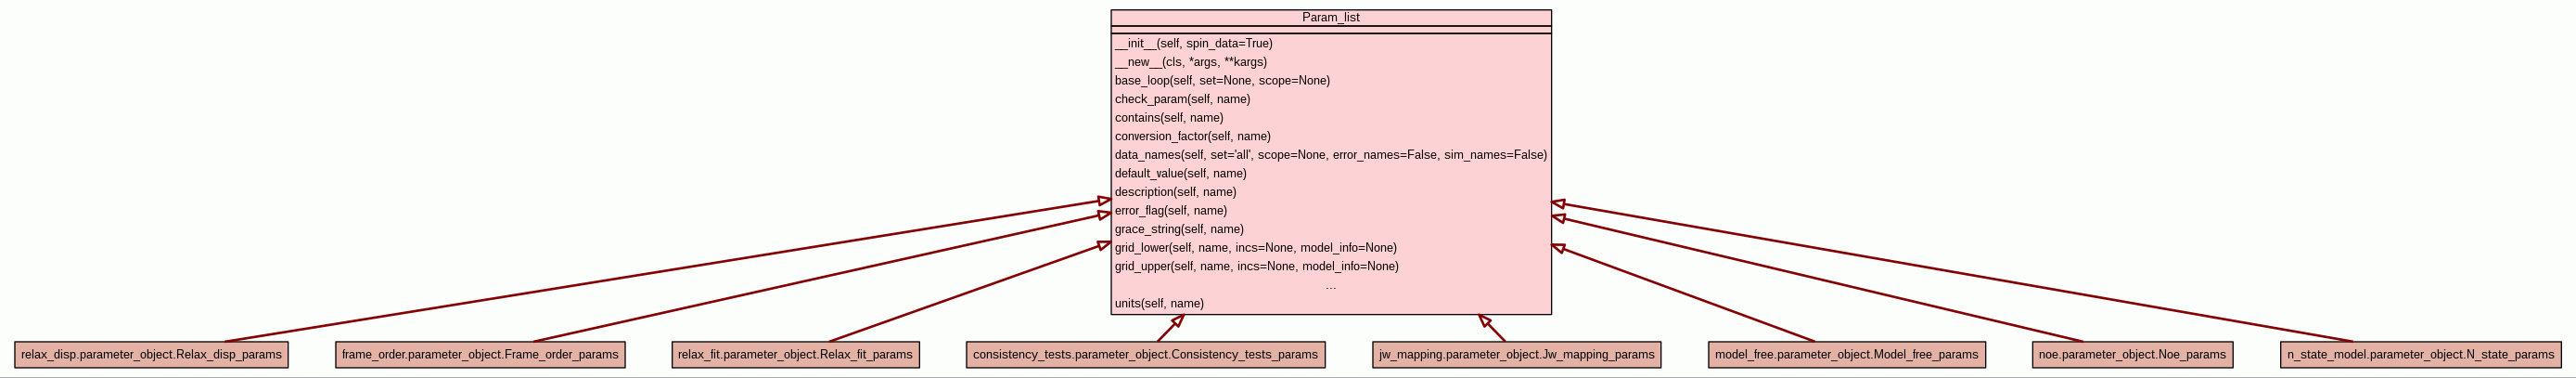The width and height of the screenshot is (2576, 378).
Task: Select the relax_disp Relax_disp_params class box
Action: tap(151, 355)
